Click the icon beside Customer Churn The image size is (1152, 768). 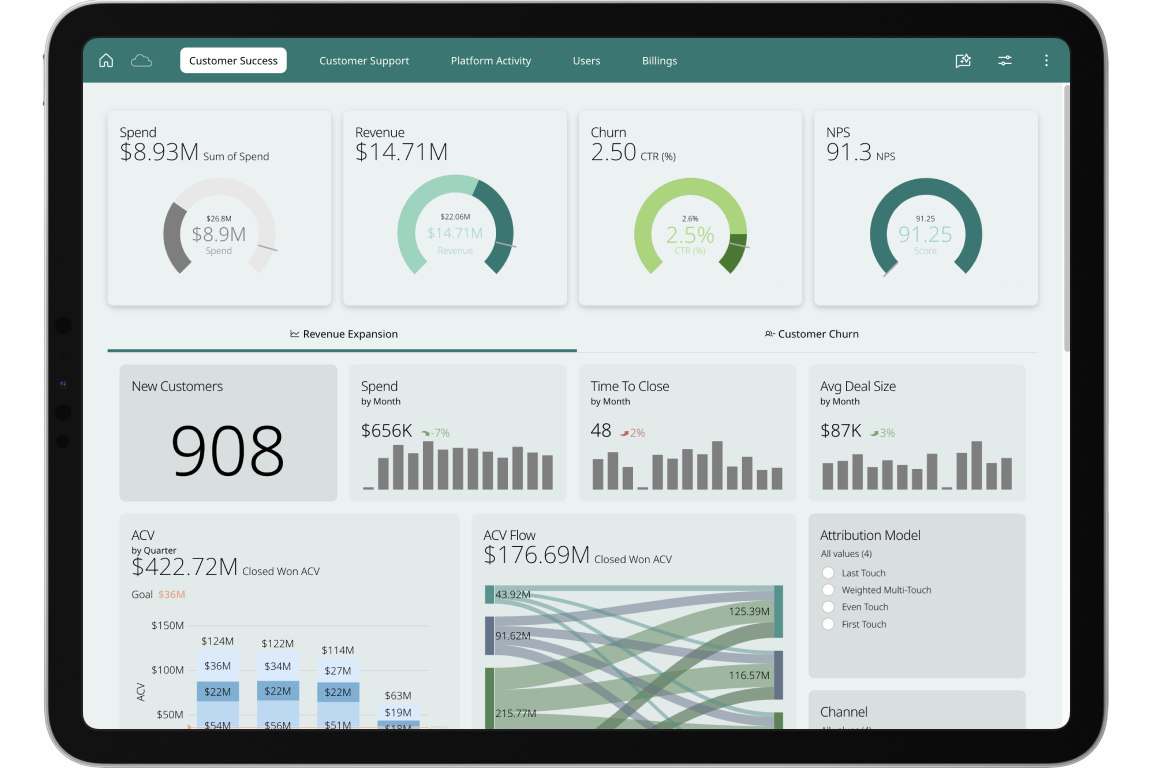click(x=770, y=334)
